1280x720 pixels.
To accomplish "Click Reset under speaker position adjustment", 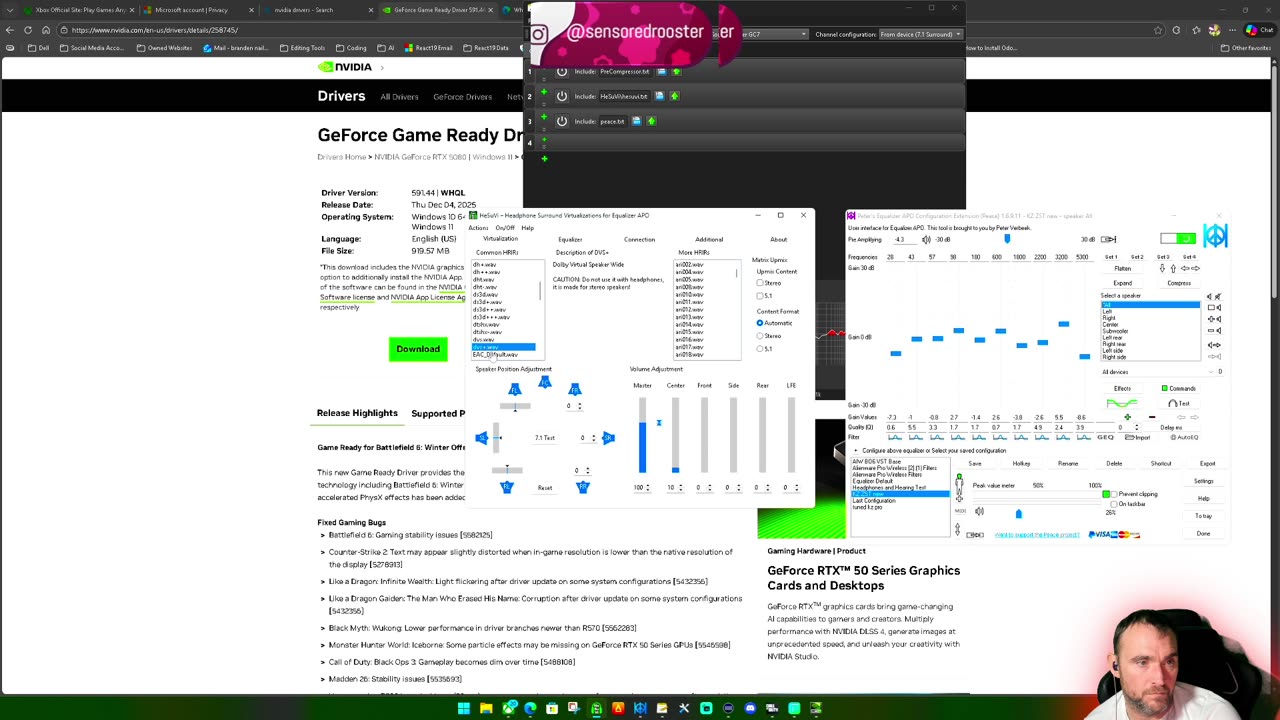I will tap(545, 488).
